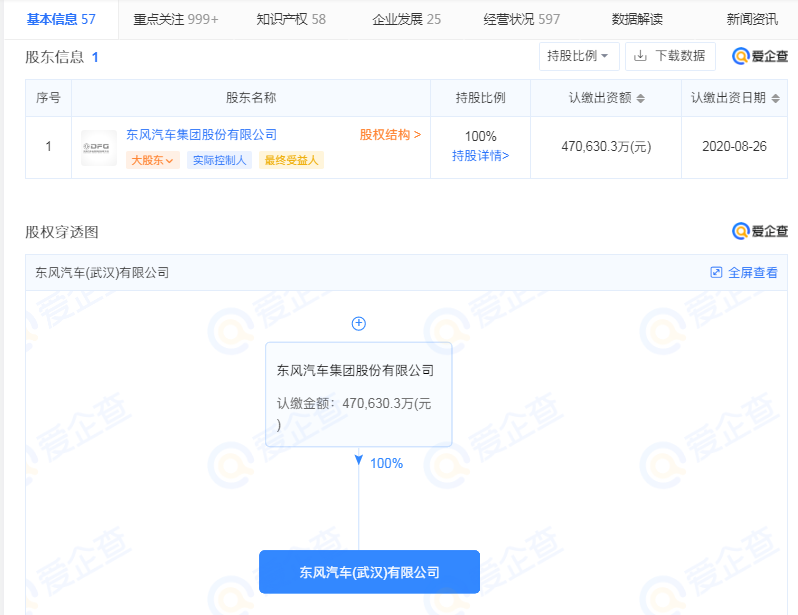Image resolution: width=798 pixels, height=615 pixels.
Task: Click the 实际控制人 tag
Action: [219, 160]
